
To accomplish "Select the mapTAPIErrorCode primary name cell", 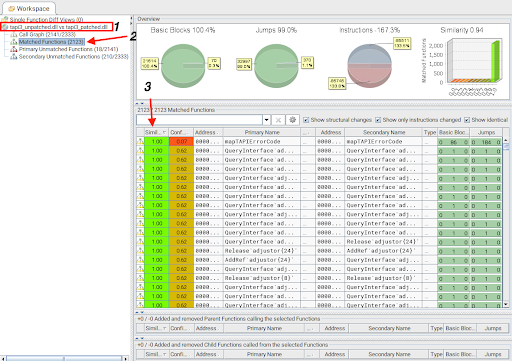I will [x=262, y=142].
